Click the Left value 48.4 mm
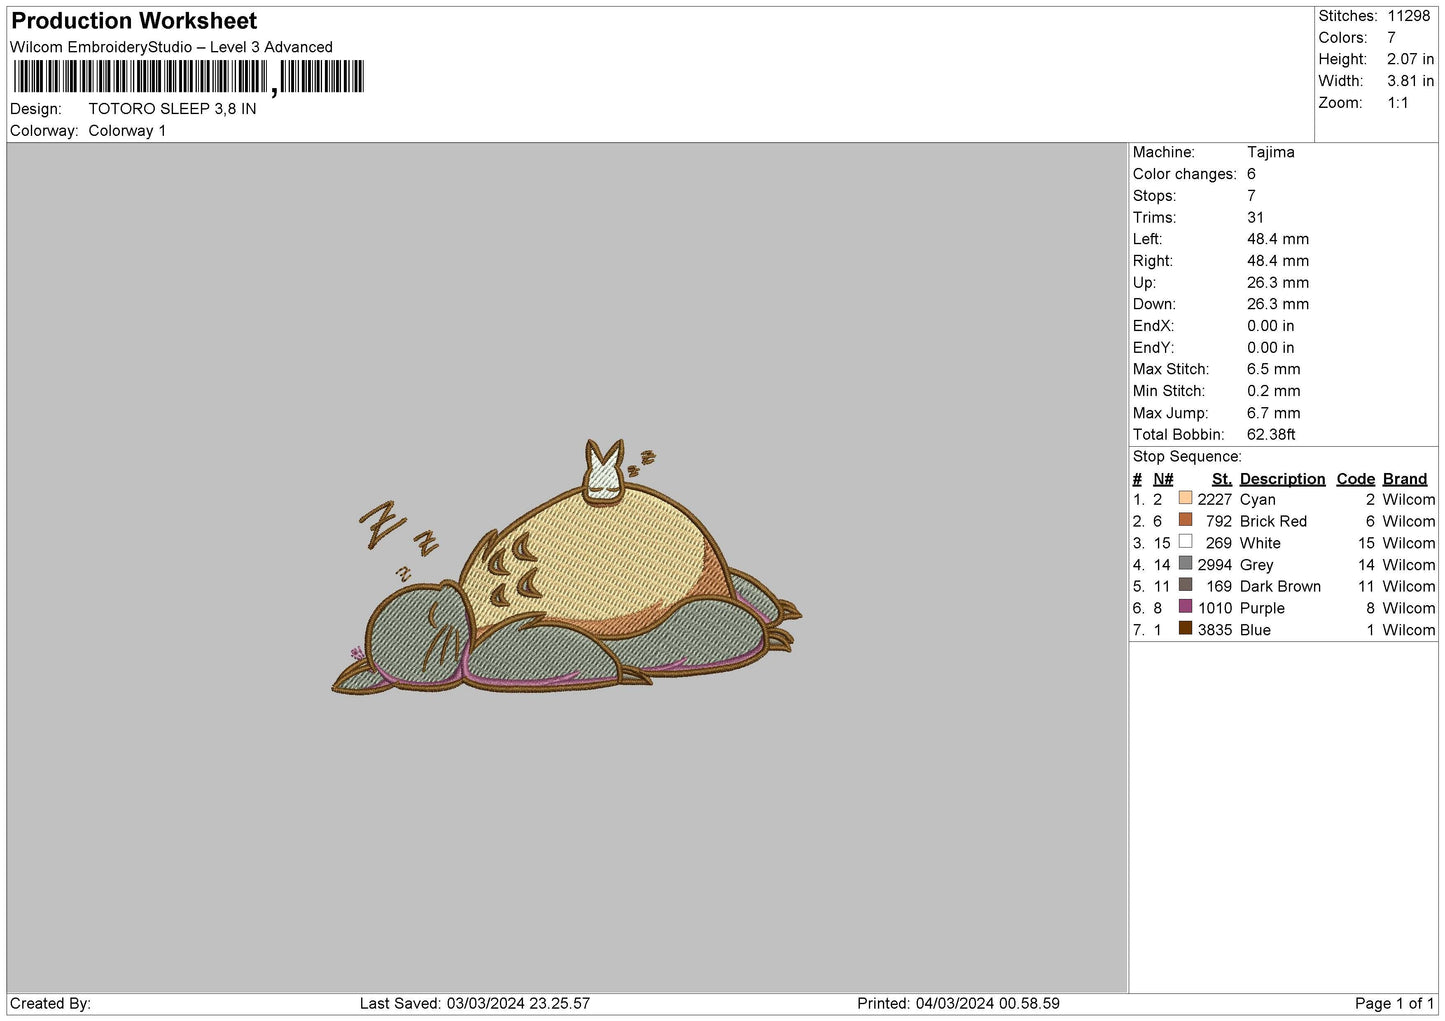The width and height of the screenshot is (1445, 1021). [x=1277, y=239]
